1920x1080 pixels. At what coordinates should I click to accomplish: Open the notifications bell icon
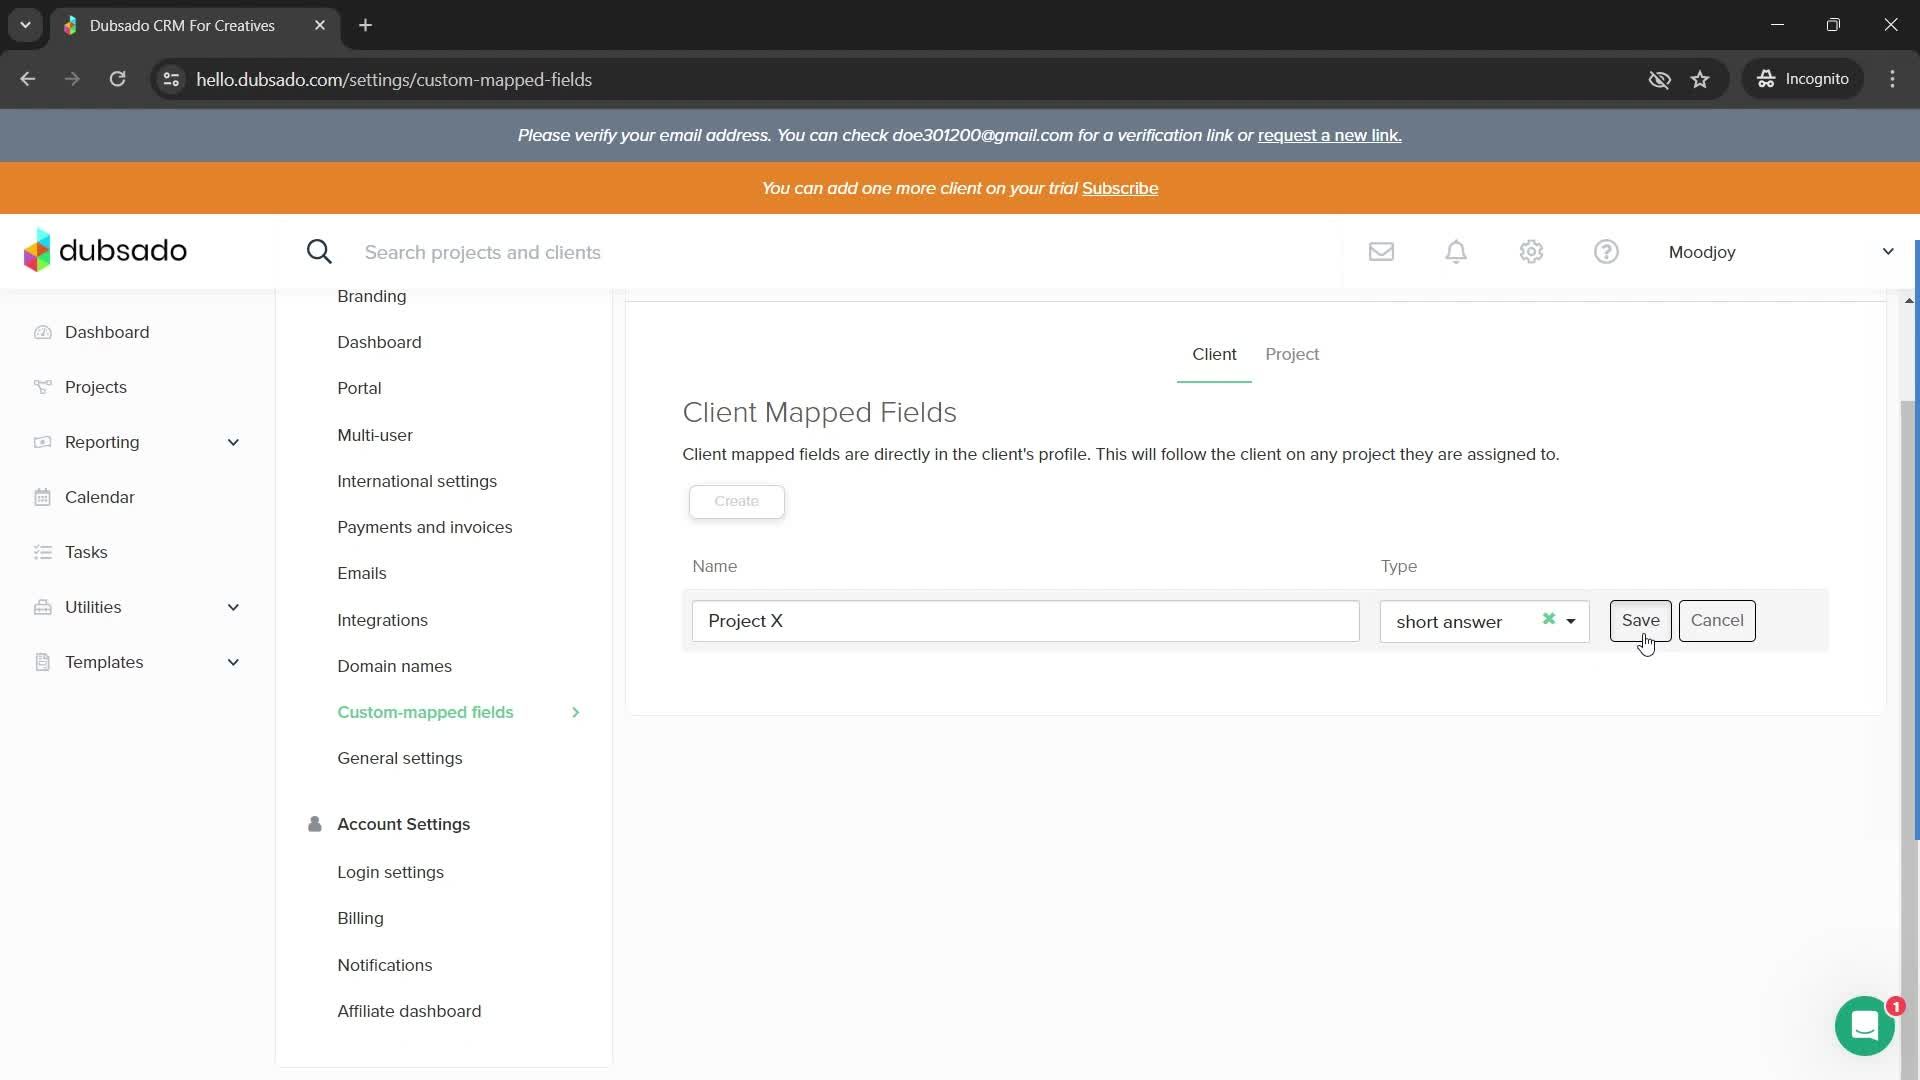pyautogui.click(x=1456, y=252)
